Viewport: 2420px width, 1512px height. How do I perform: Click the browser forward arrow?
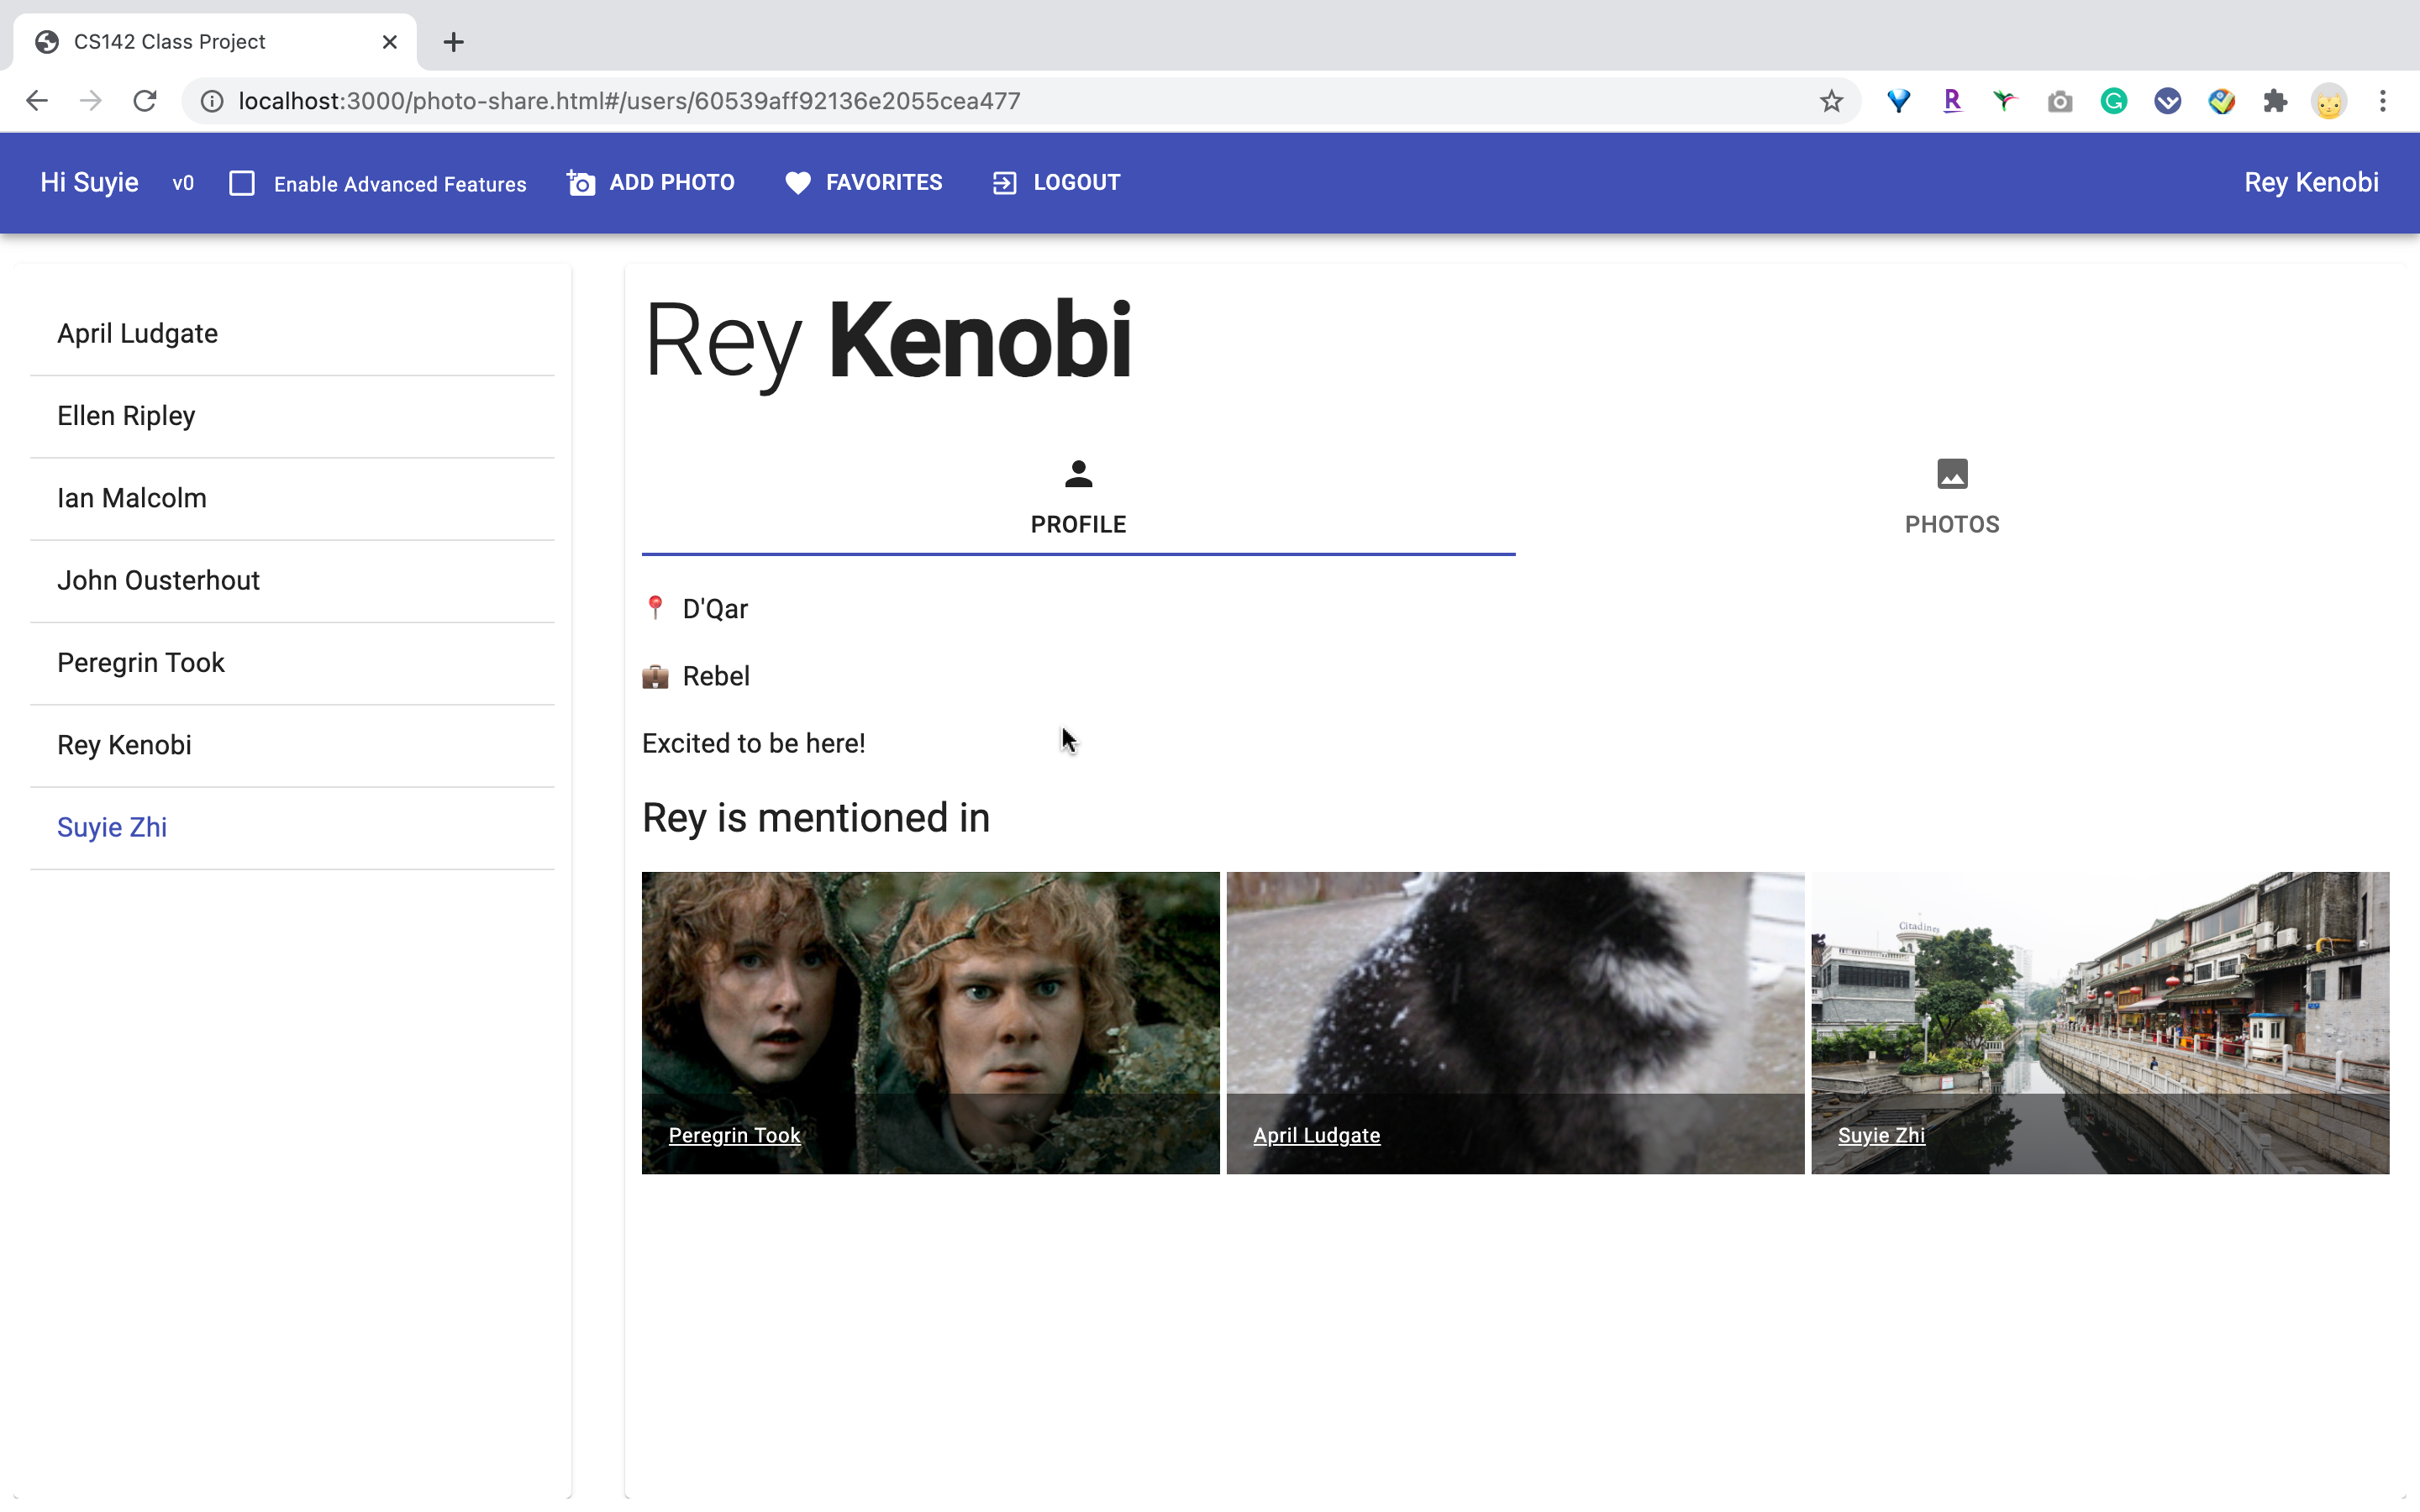[x=91, y=101]
